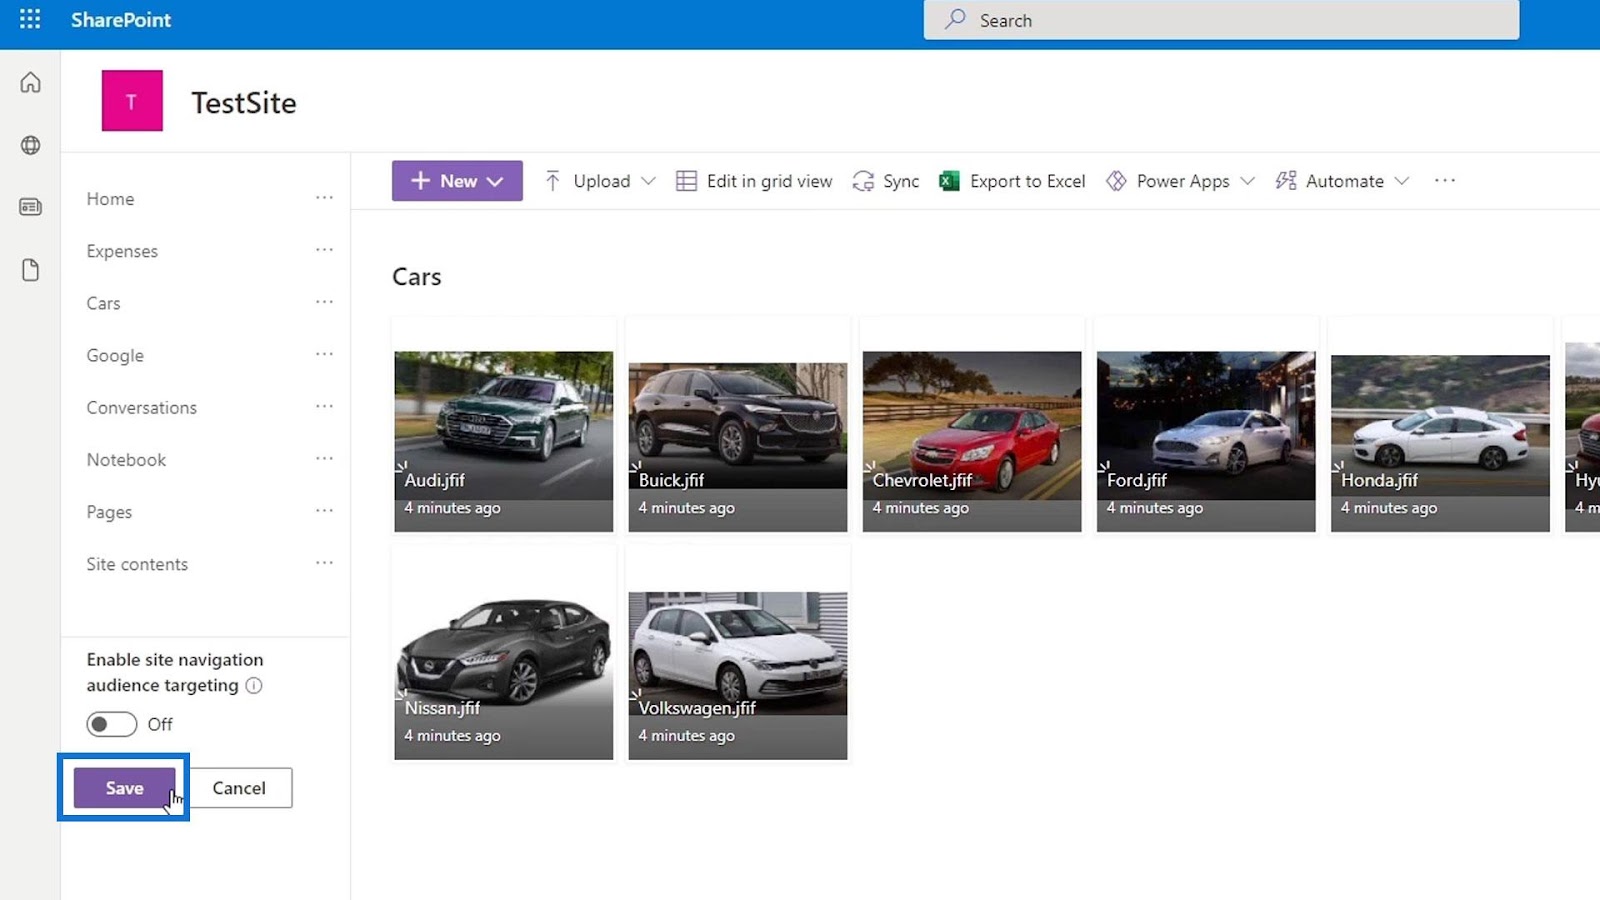
Task: Click the Edit in grid view icon
Action: tap(686, 181)
